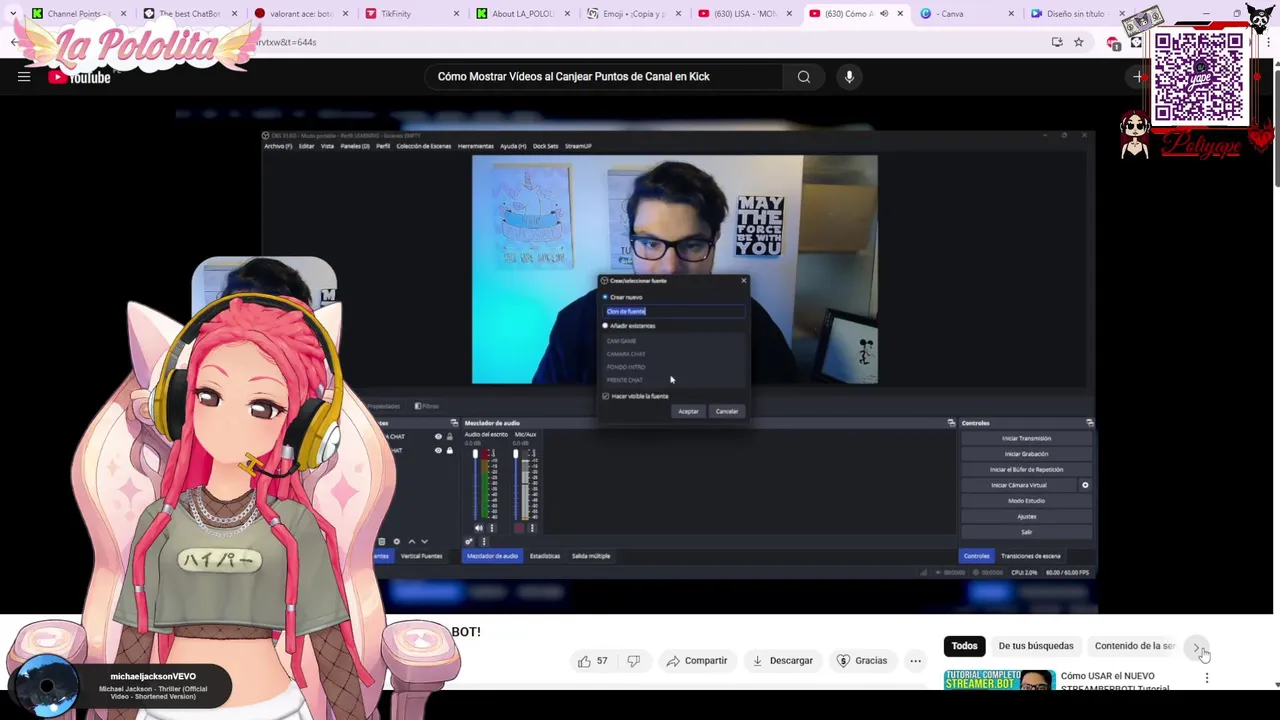Delete source with OBS trash icon
1280x720 pixels.
(x=381, y=541)
